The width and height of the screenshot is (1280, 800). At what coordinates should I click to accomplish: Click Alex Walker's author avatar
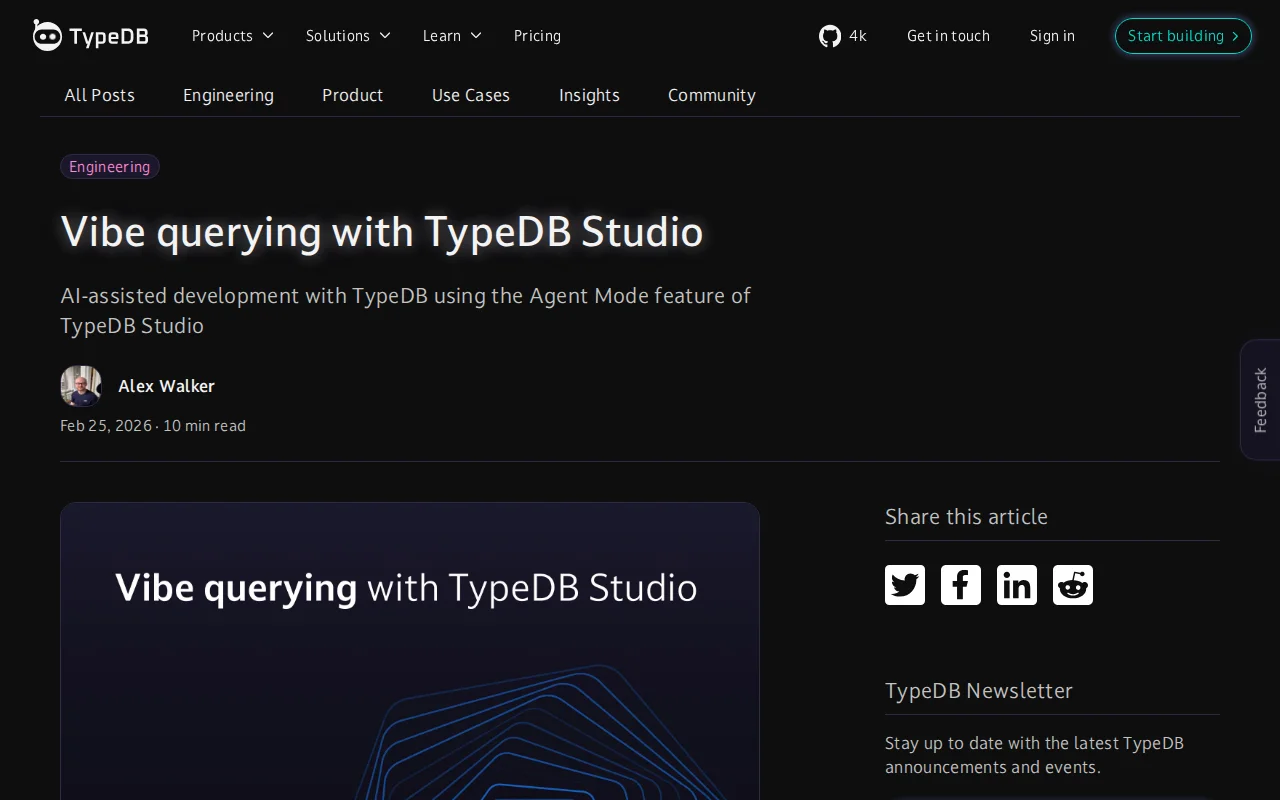pos(81,386)
